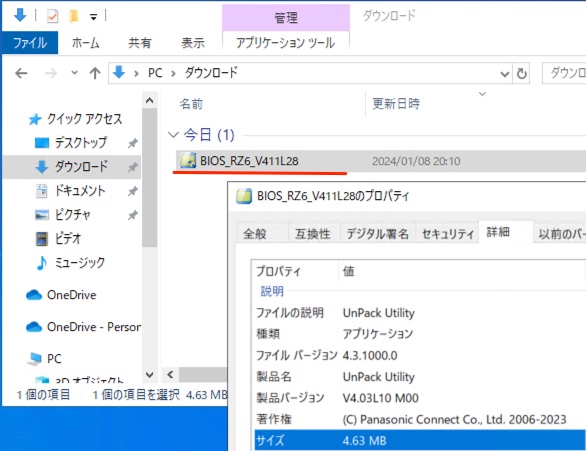586x451 pixels.
Task: Go back with the left arrow button
Action: (21, 73)
